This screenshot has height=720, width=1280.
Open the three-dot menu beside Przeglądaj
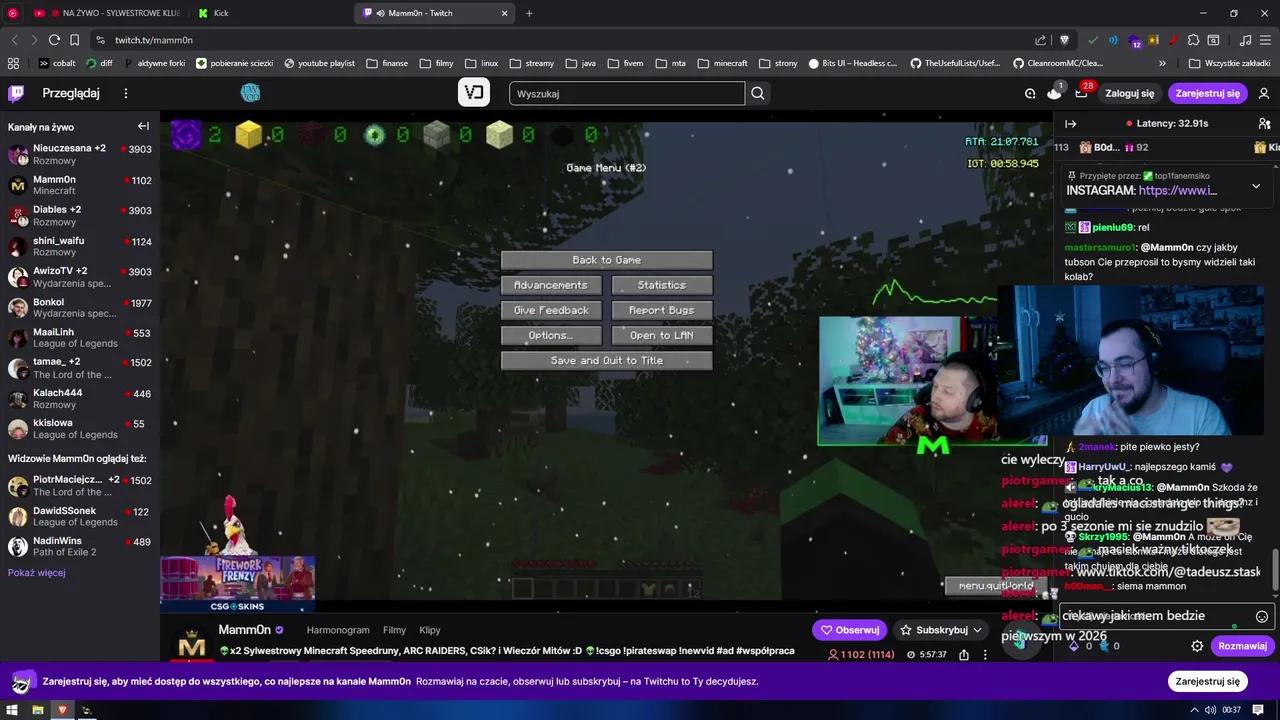[x=126, y=93]
